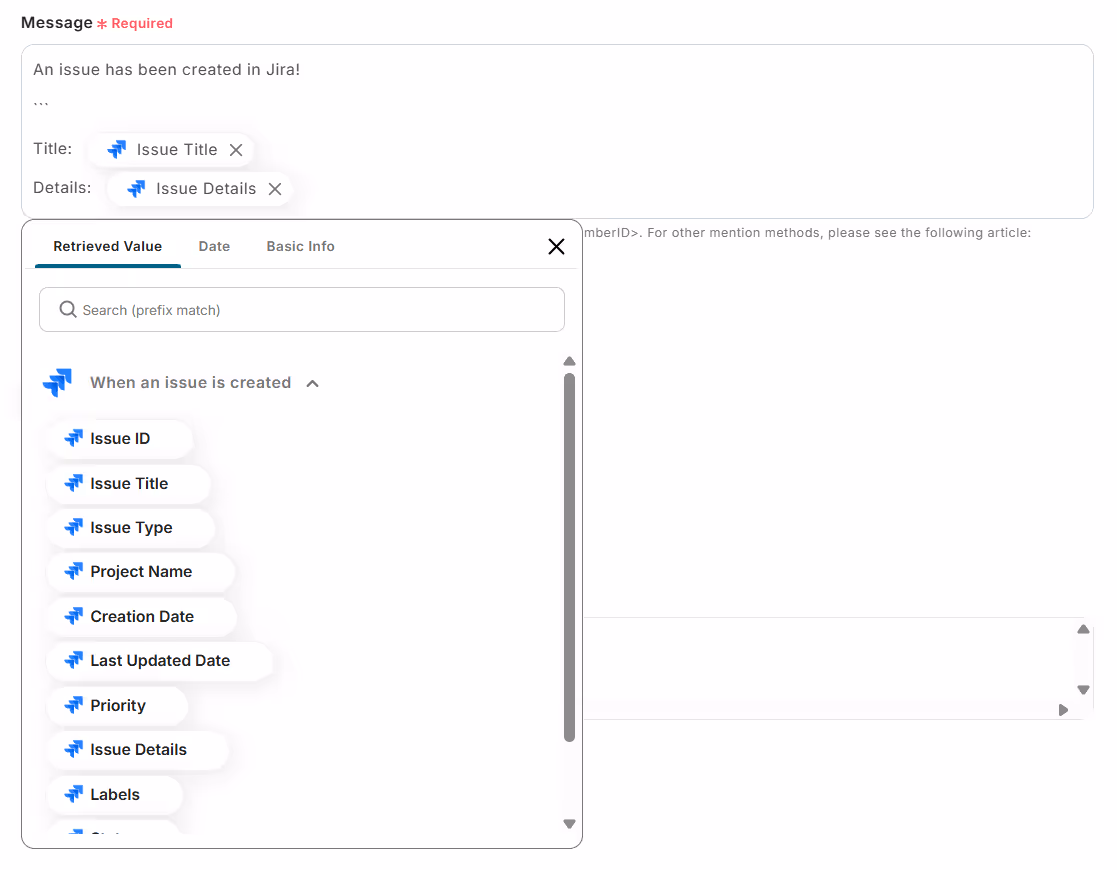The image size is (1117, 870).
Task: Click the magnifier search icon
Action: [x=68, y=309]
